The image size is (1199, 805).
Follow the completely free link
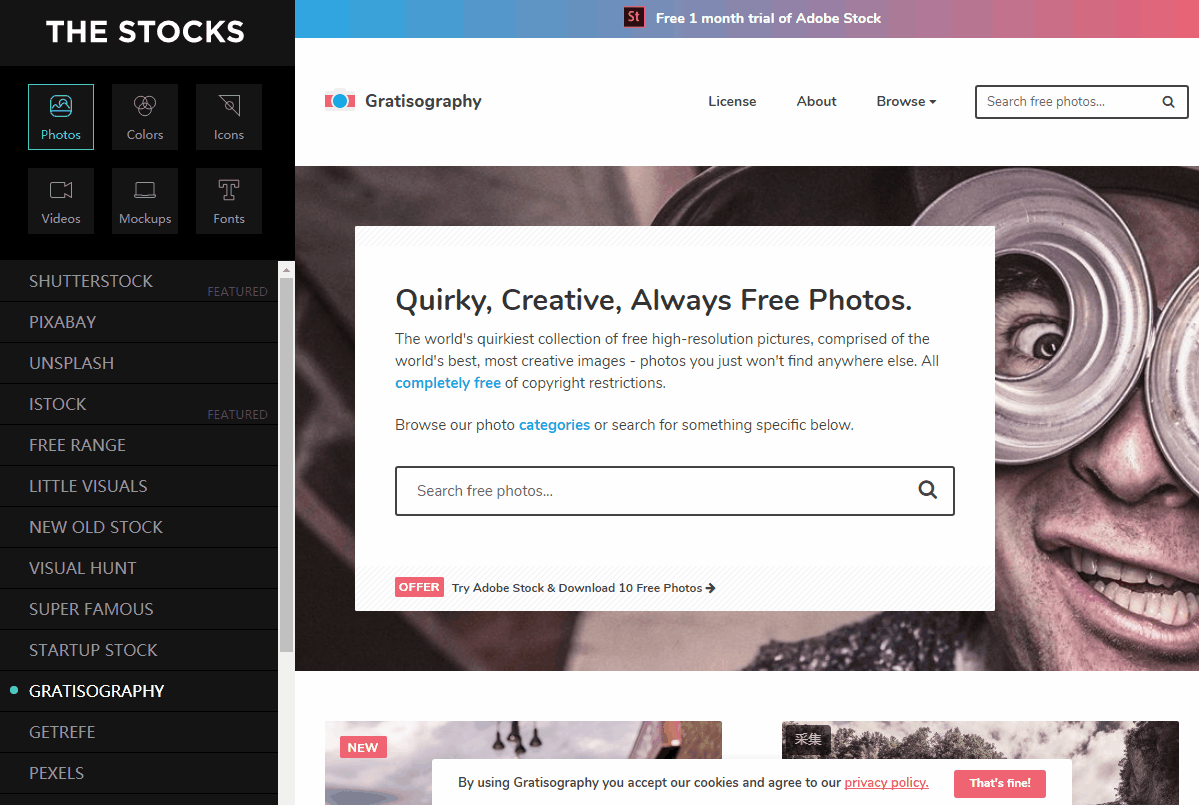pos(448,383)
